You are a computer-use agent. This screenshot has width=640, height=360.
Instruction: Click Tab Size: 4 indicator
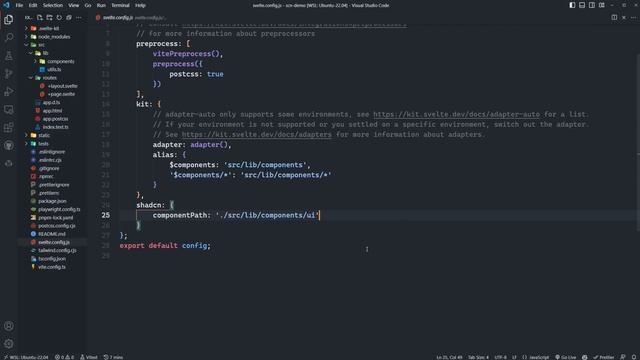[478, 357]
